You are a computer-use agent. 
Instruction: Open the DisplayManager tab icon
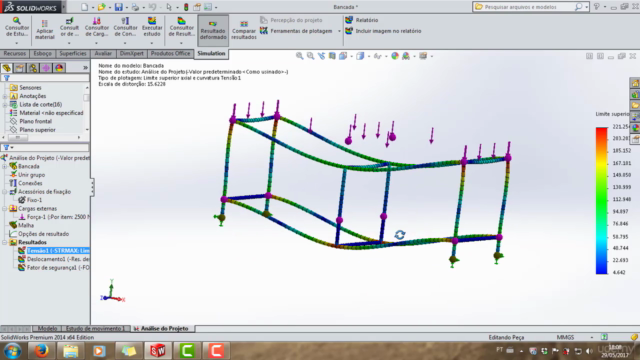(59, 68)
